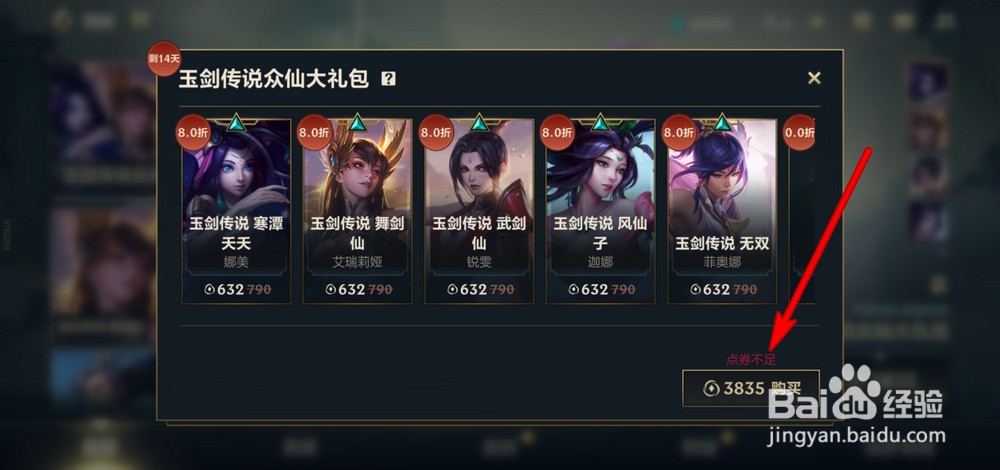Click the teal gem icon above 菲奥娜 card
Screen dimensions: 1000x470
point(722,122)
